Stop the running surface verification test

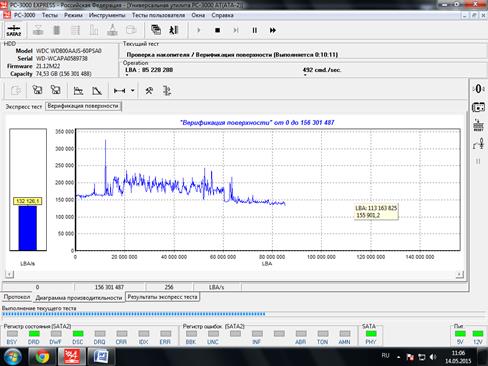[217, 30]
